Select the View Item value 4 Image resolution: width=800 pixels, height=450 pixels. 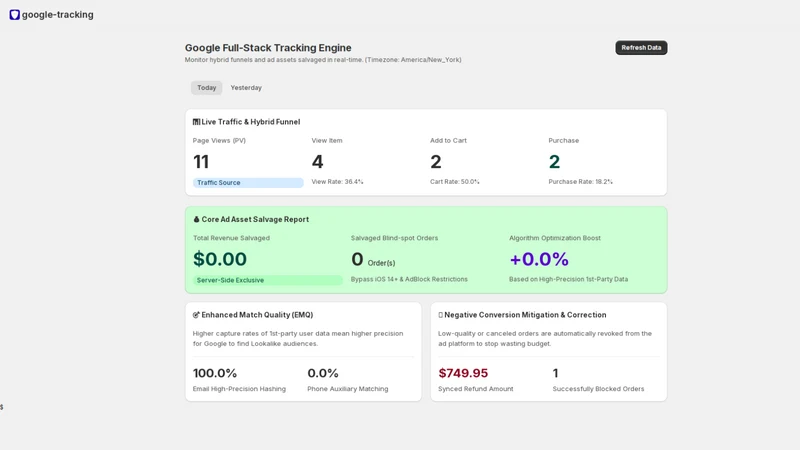pyautogui.click(x=317, y=162)
